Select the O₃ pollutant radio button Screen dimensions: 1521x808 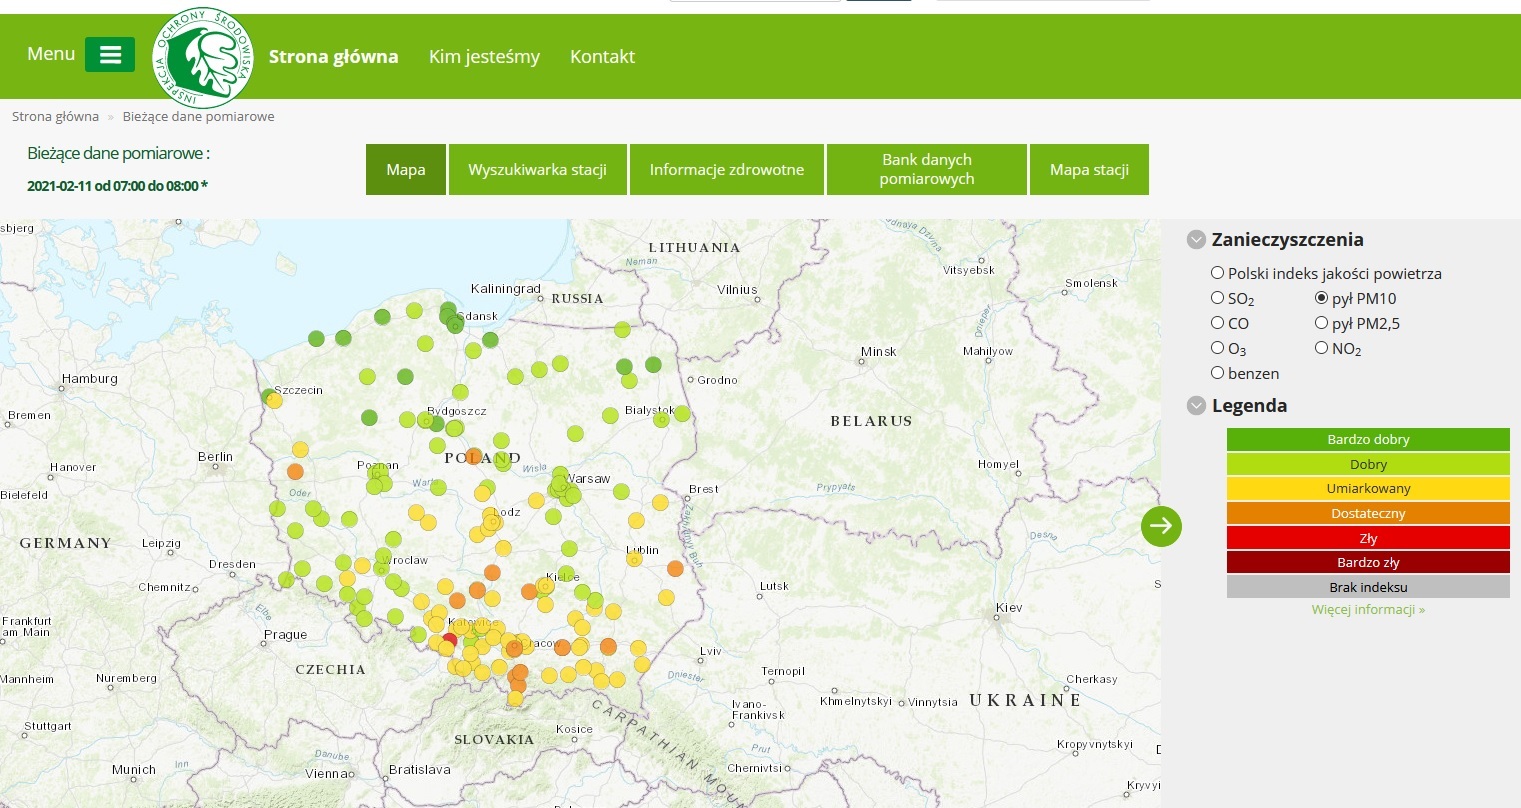[x=1217, y=348]
